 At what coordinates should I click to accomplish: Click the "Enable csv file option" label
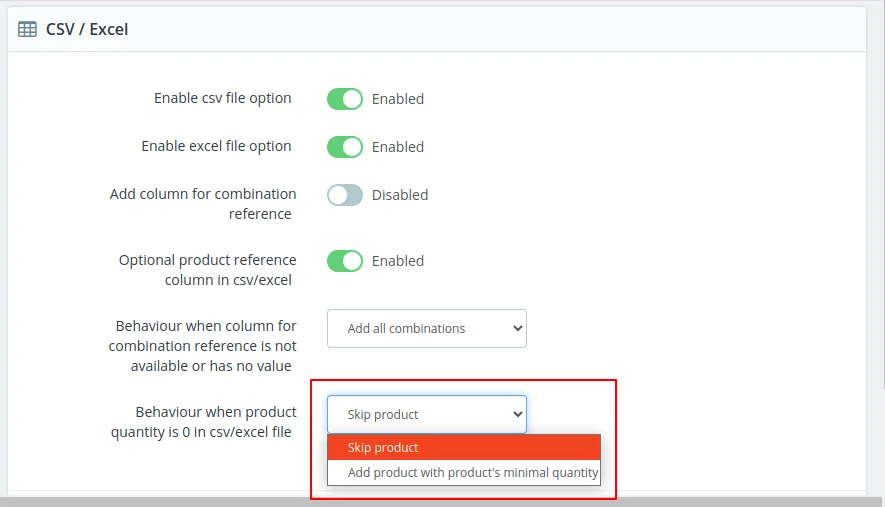point(223,98)
